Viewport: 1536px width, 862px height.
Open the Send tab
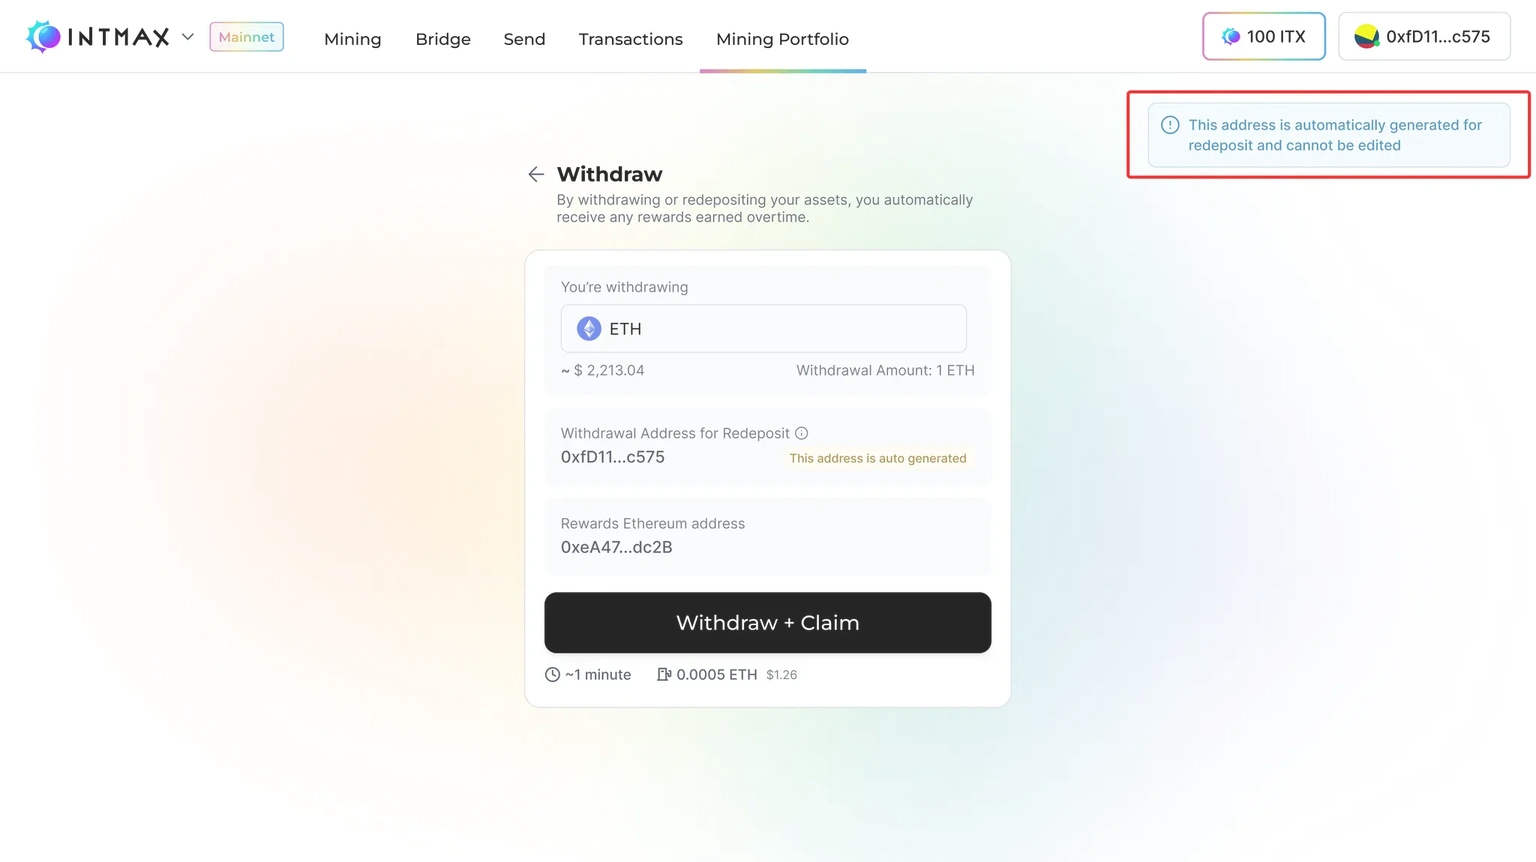pyautogui.click(x=524, y=39)
